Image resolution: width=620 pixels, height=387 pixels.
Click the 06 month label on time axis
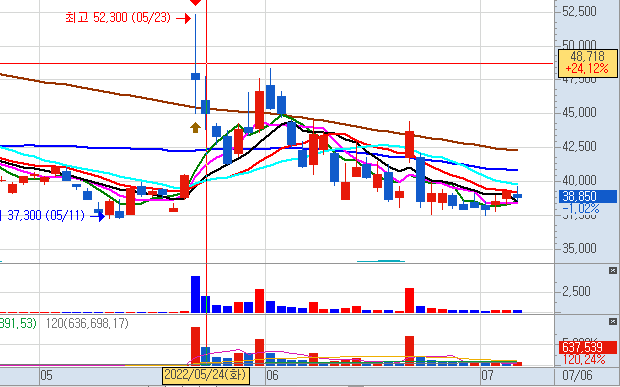pyautogui.click(x=272, y=375)
